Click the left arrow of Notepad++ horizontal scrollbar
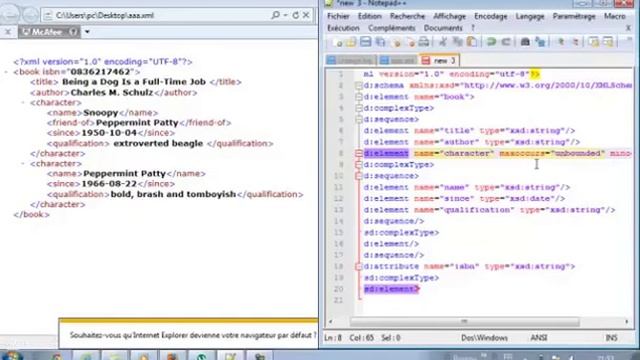This screenshot has height=360, width=640. (x=330, y=322)
